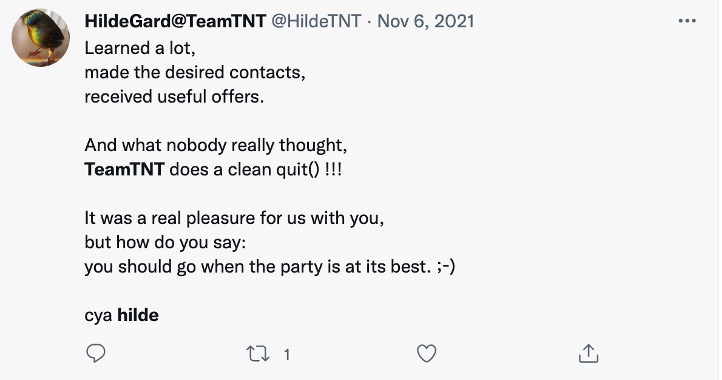Select the bold TeamTNT word in the tweet

point(124,169)
